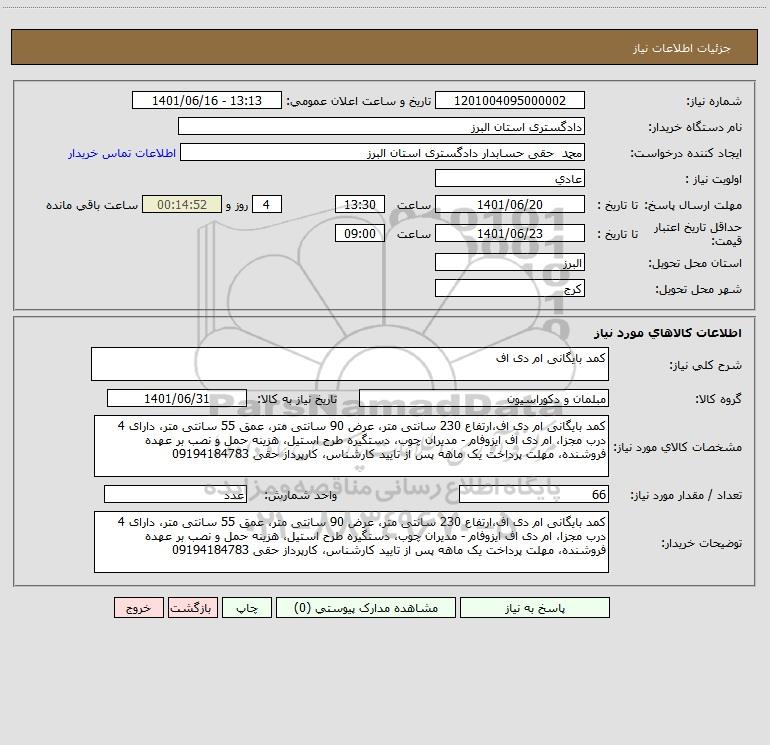This screenshot has width=770, height=745.
Task: Click the 'چاپ' print button
Action: coord(247,607)
